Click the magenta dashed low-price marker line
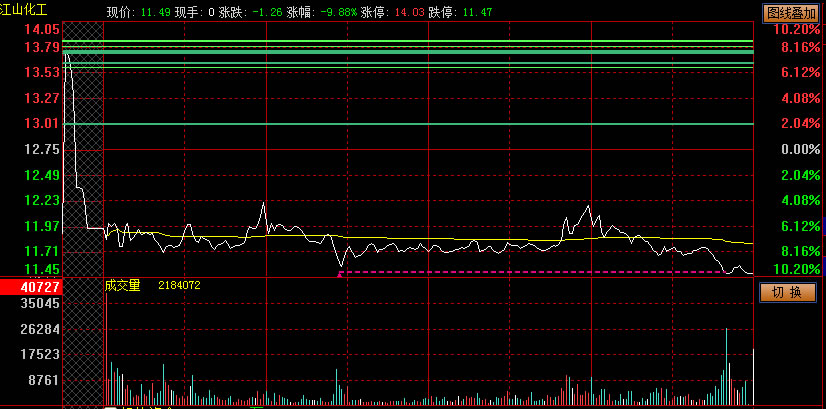 [x=530, y=272]
